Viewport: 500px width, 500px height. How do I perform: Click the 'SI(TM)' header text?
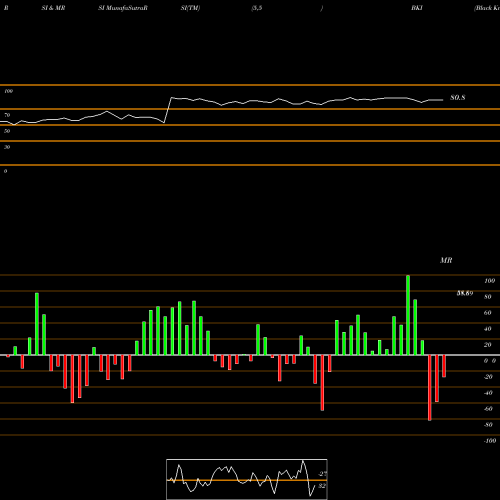[190, 8]
